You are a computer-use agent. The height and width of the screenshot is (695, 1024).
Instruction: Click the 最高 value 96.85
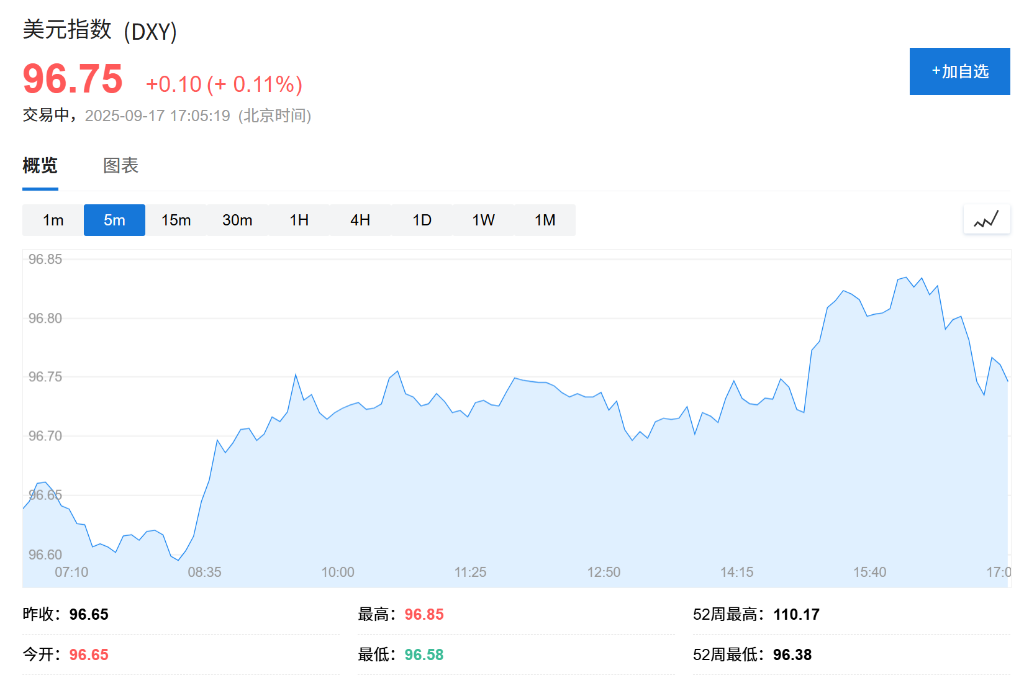coord(424,615)
